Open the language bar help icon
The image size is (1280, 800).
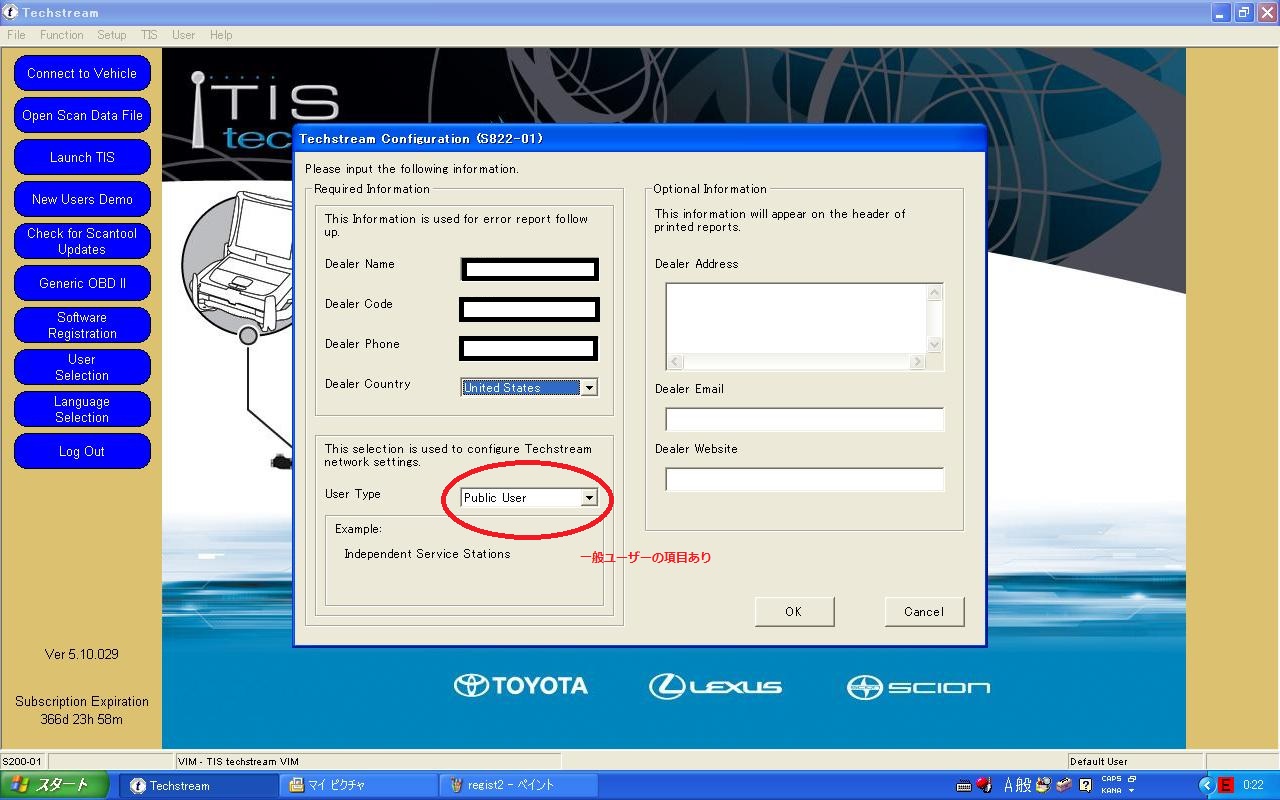pyautogui.click(x=1085, y=785)
